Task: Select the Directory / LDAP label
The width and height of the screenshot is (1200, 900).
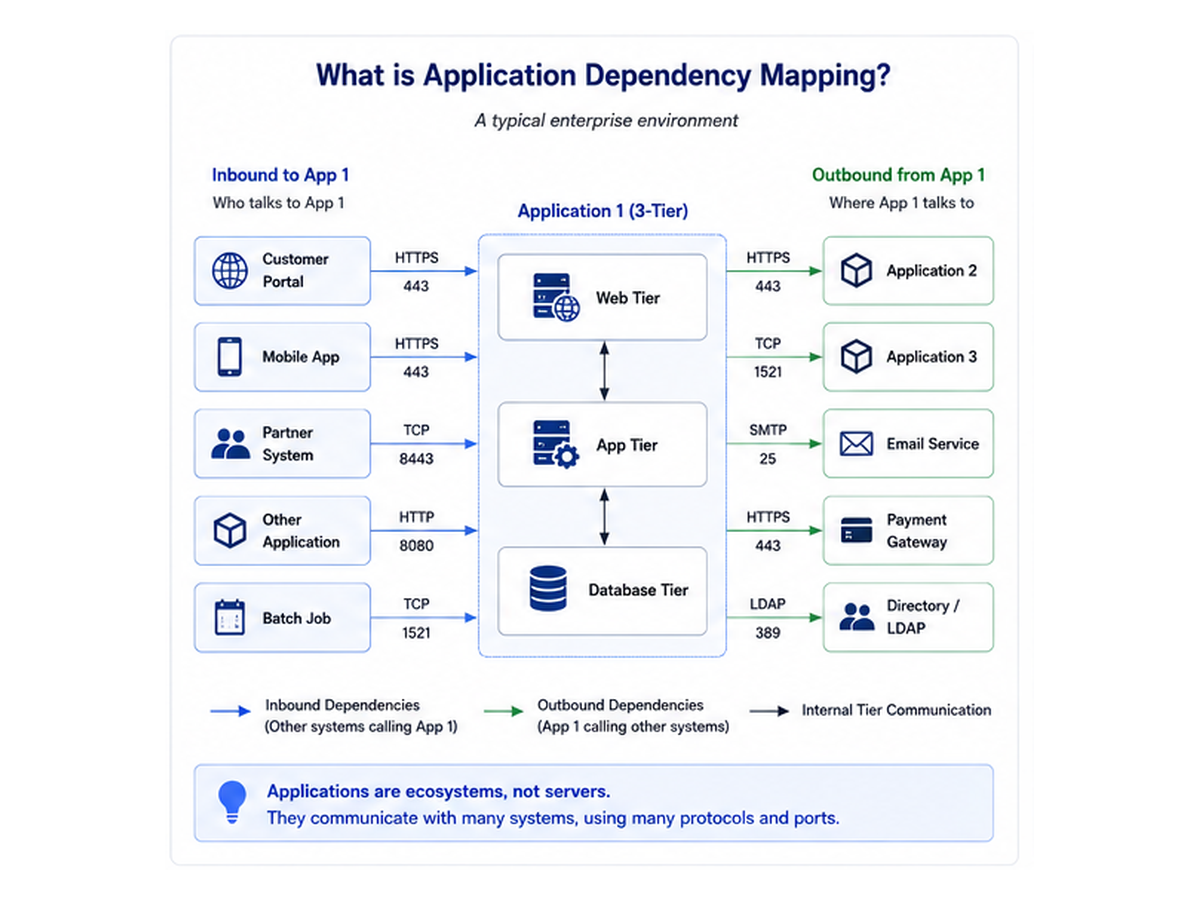Action: coord(923,617)
